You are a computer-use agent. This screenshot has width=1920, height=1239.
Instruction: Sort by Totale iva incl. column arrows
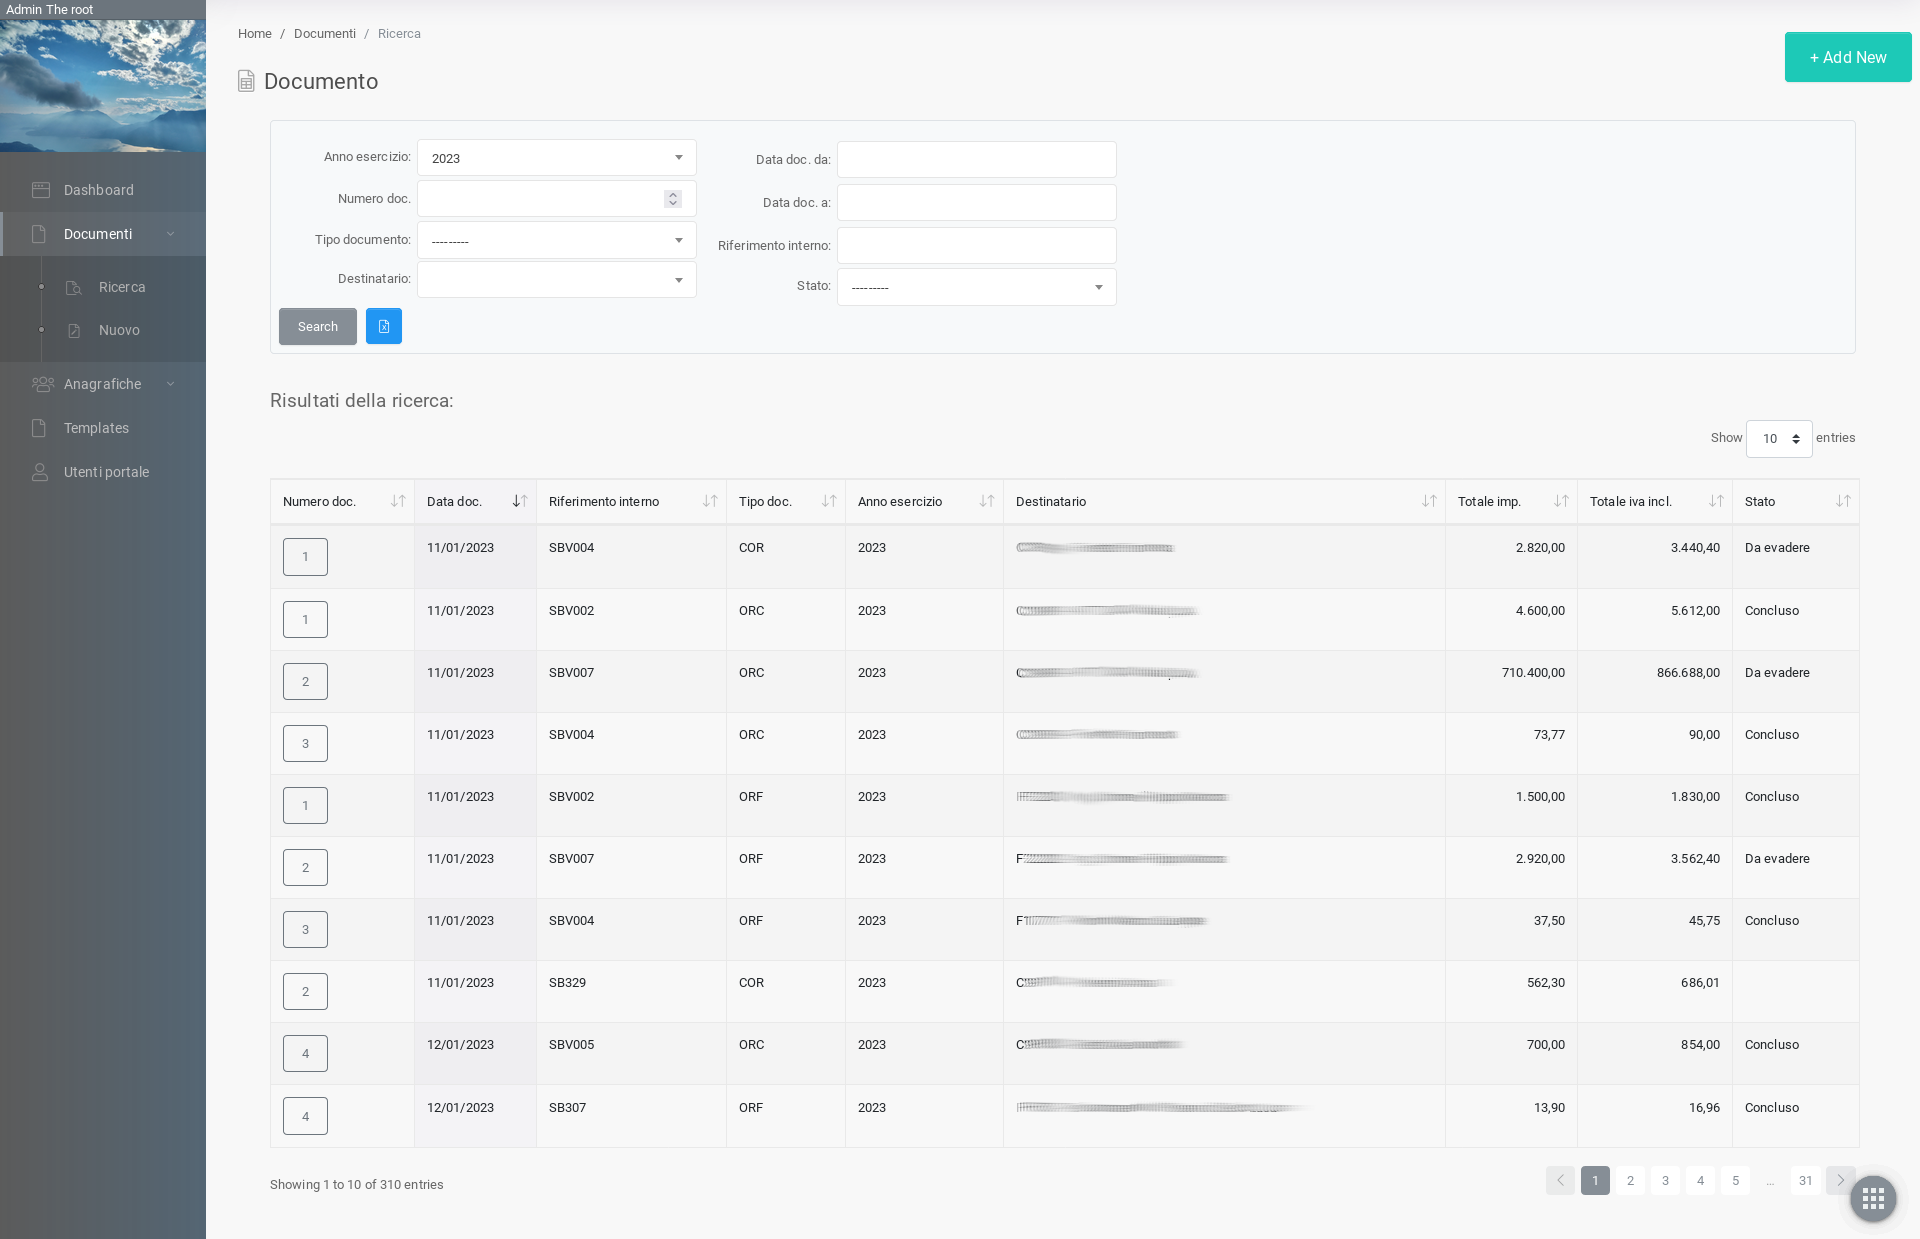click(1716, 501)
